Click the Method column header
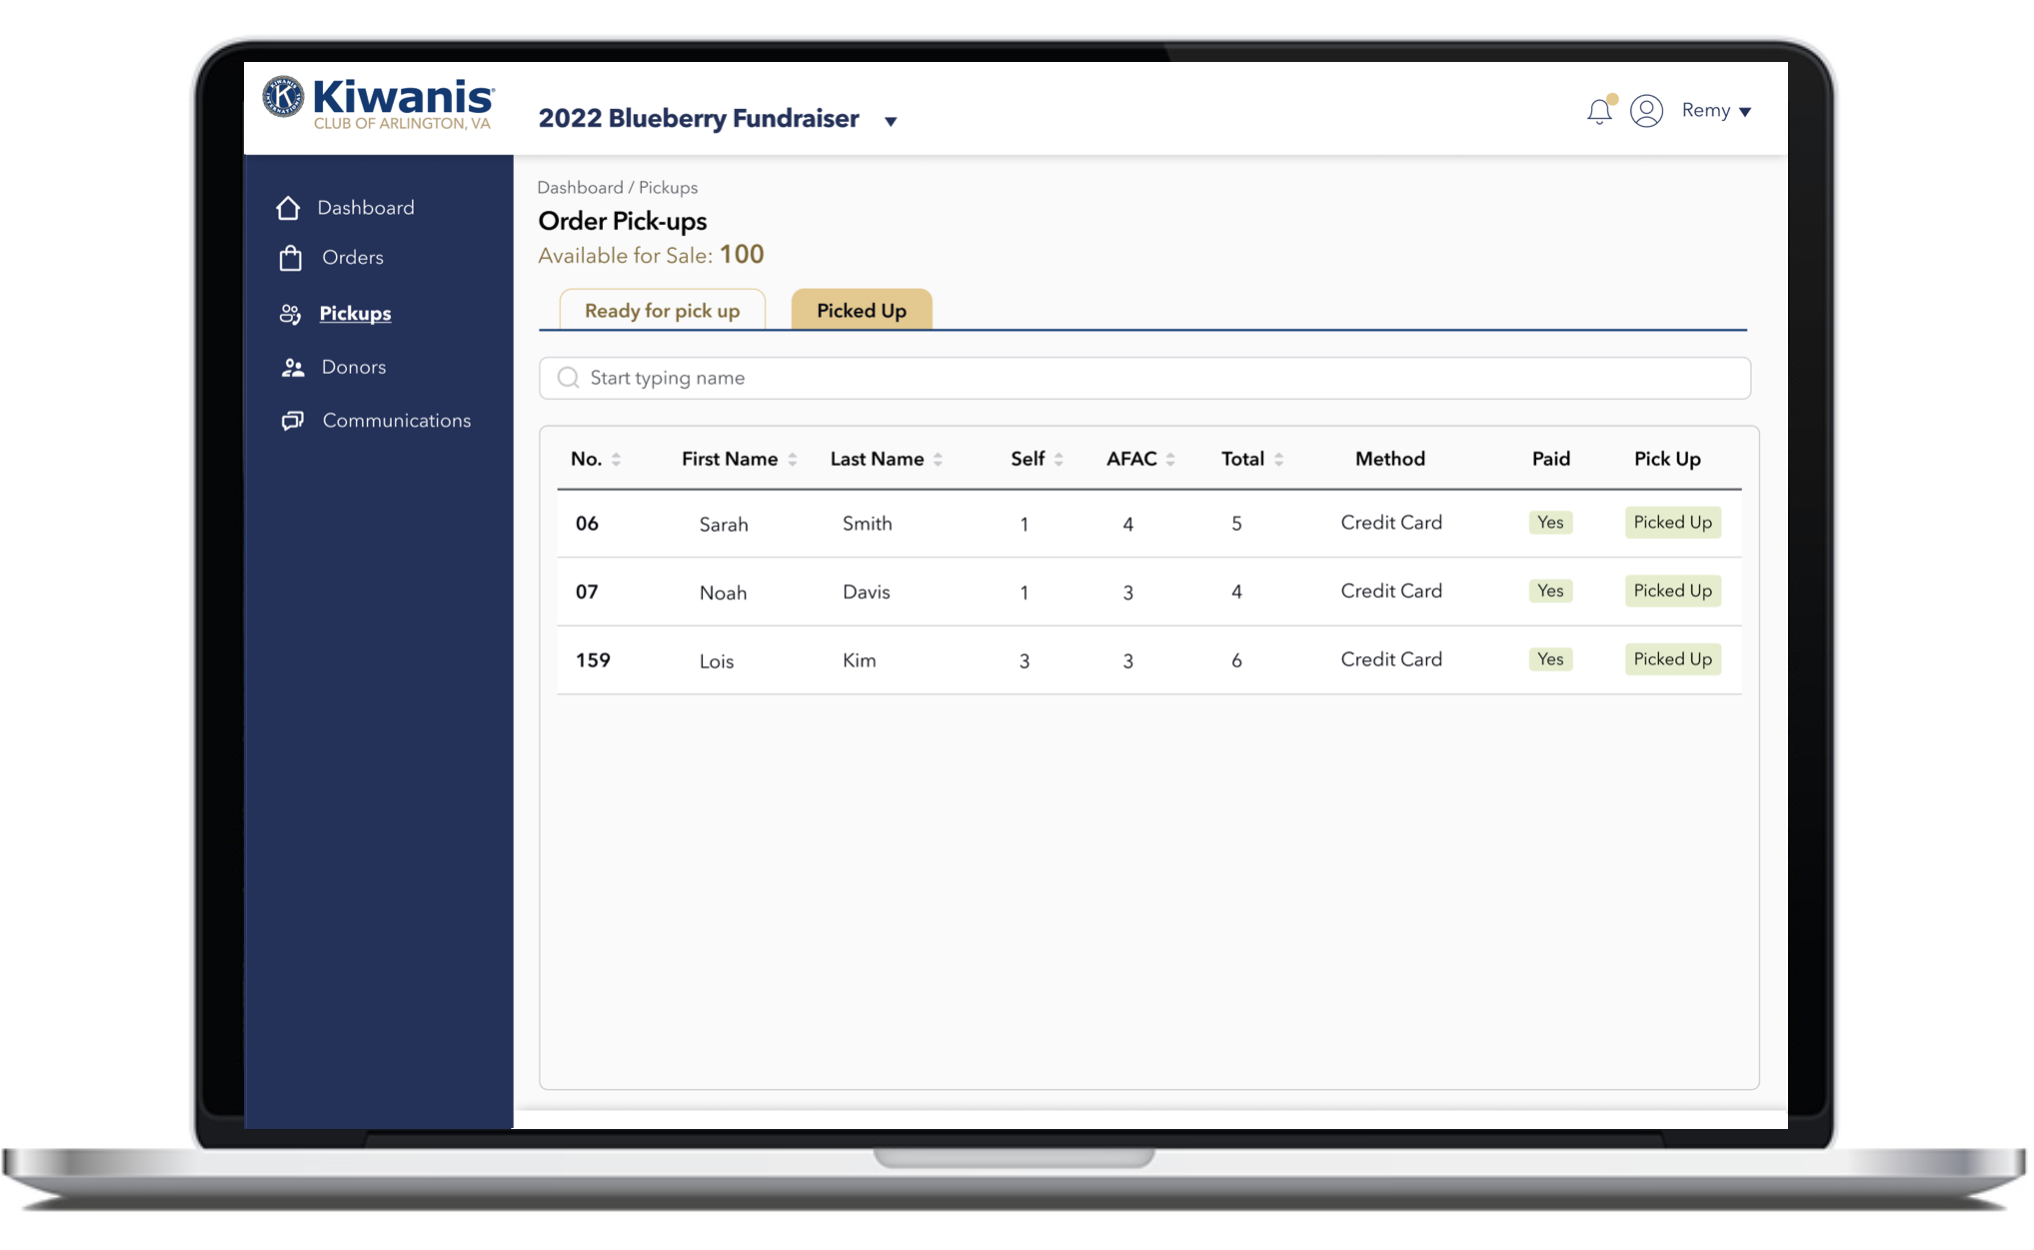The image size is (2034, 1250). (1390, 459)
